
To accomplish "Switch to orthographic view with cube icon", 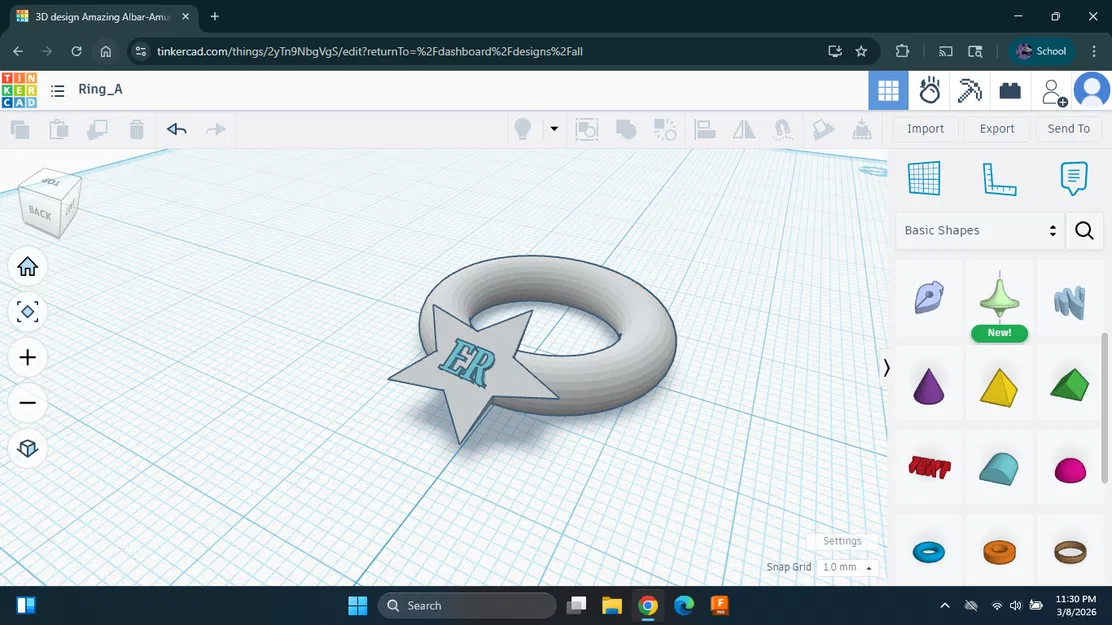I will (x=27, y=448).
